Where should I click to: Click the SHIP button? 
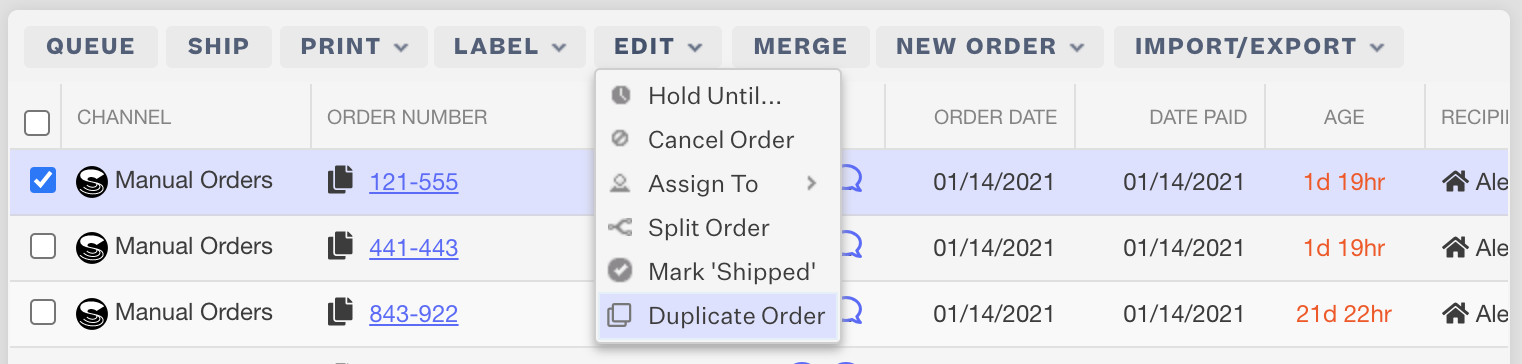point(219,46)
